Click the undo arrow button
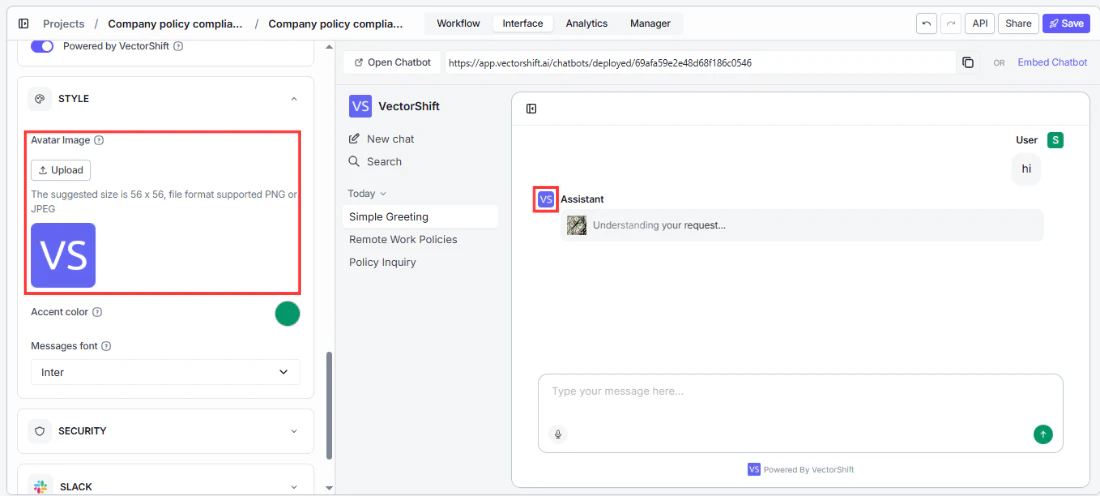The width and height of the screenshot is (1100, 500). [x=927, y=24]
